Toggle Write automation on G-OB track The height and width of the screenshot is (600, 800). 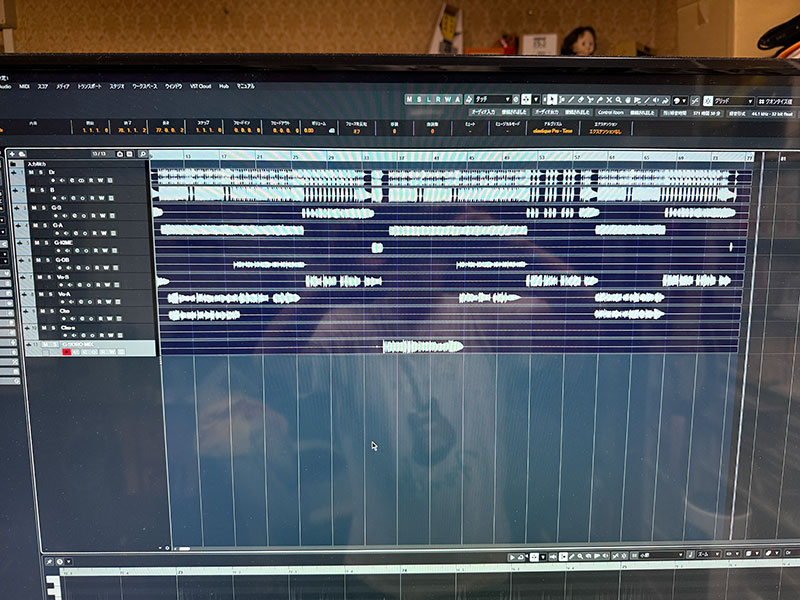point(106,268)
